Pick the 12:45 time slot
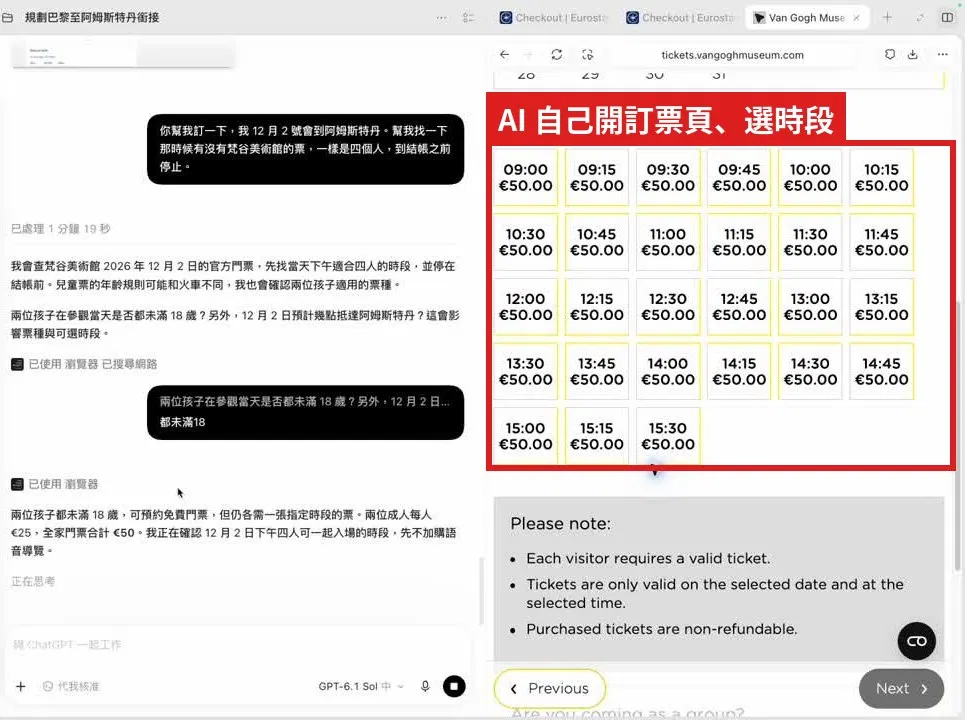This screenshot has width=965, height=725. (739, 306)
